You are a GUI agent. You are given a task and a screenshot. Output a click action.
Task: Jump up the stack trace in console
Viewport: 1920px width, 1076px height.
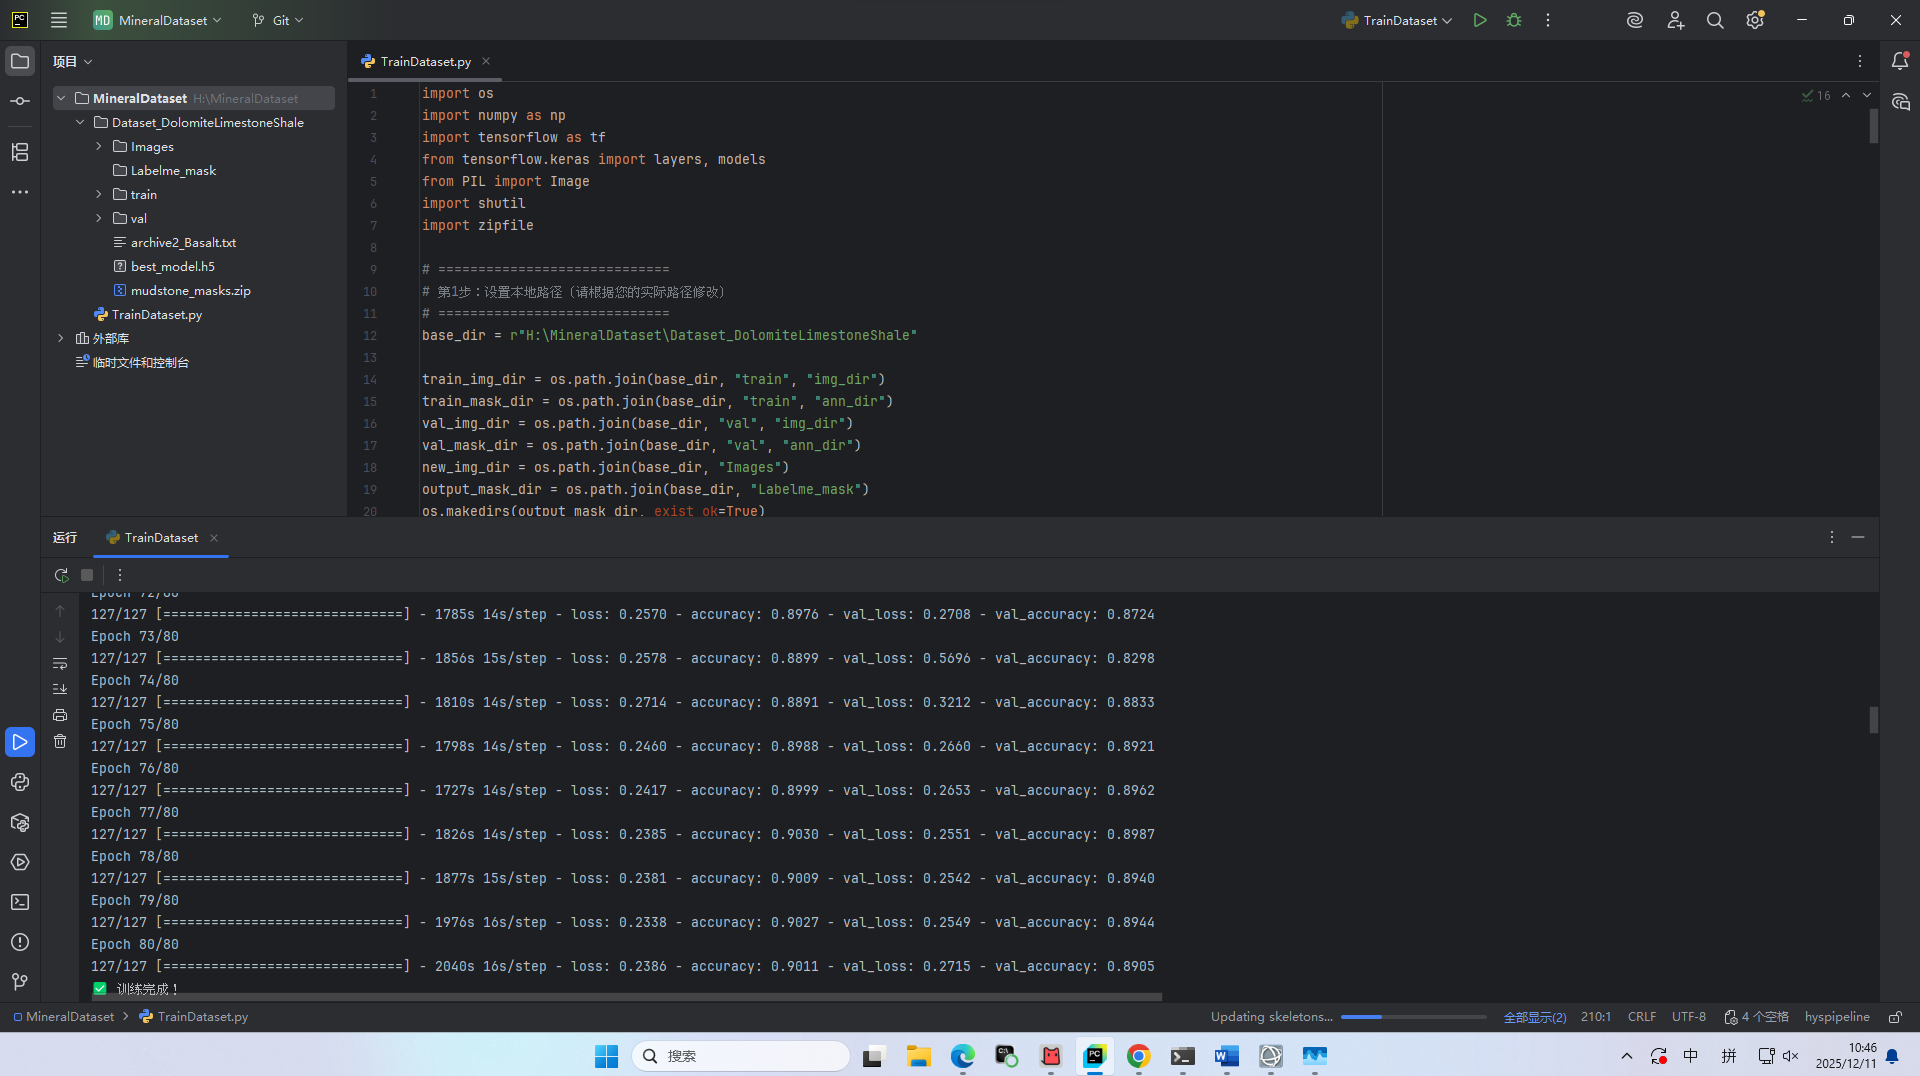[x=60, y=611]
